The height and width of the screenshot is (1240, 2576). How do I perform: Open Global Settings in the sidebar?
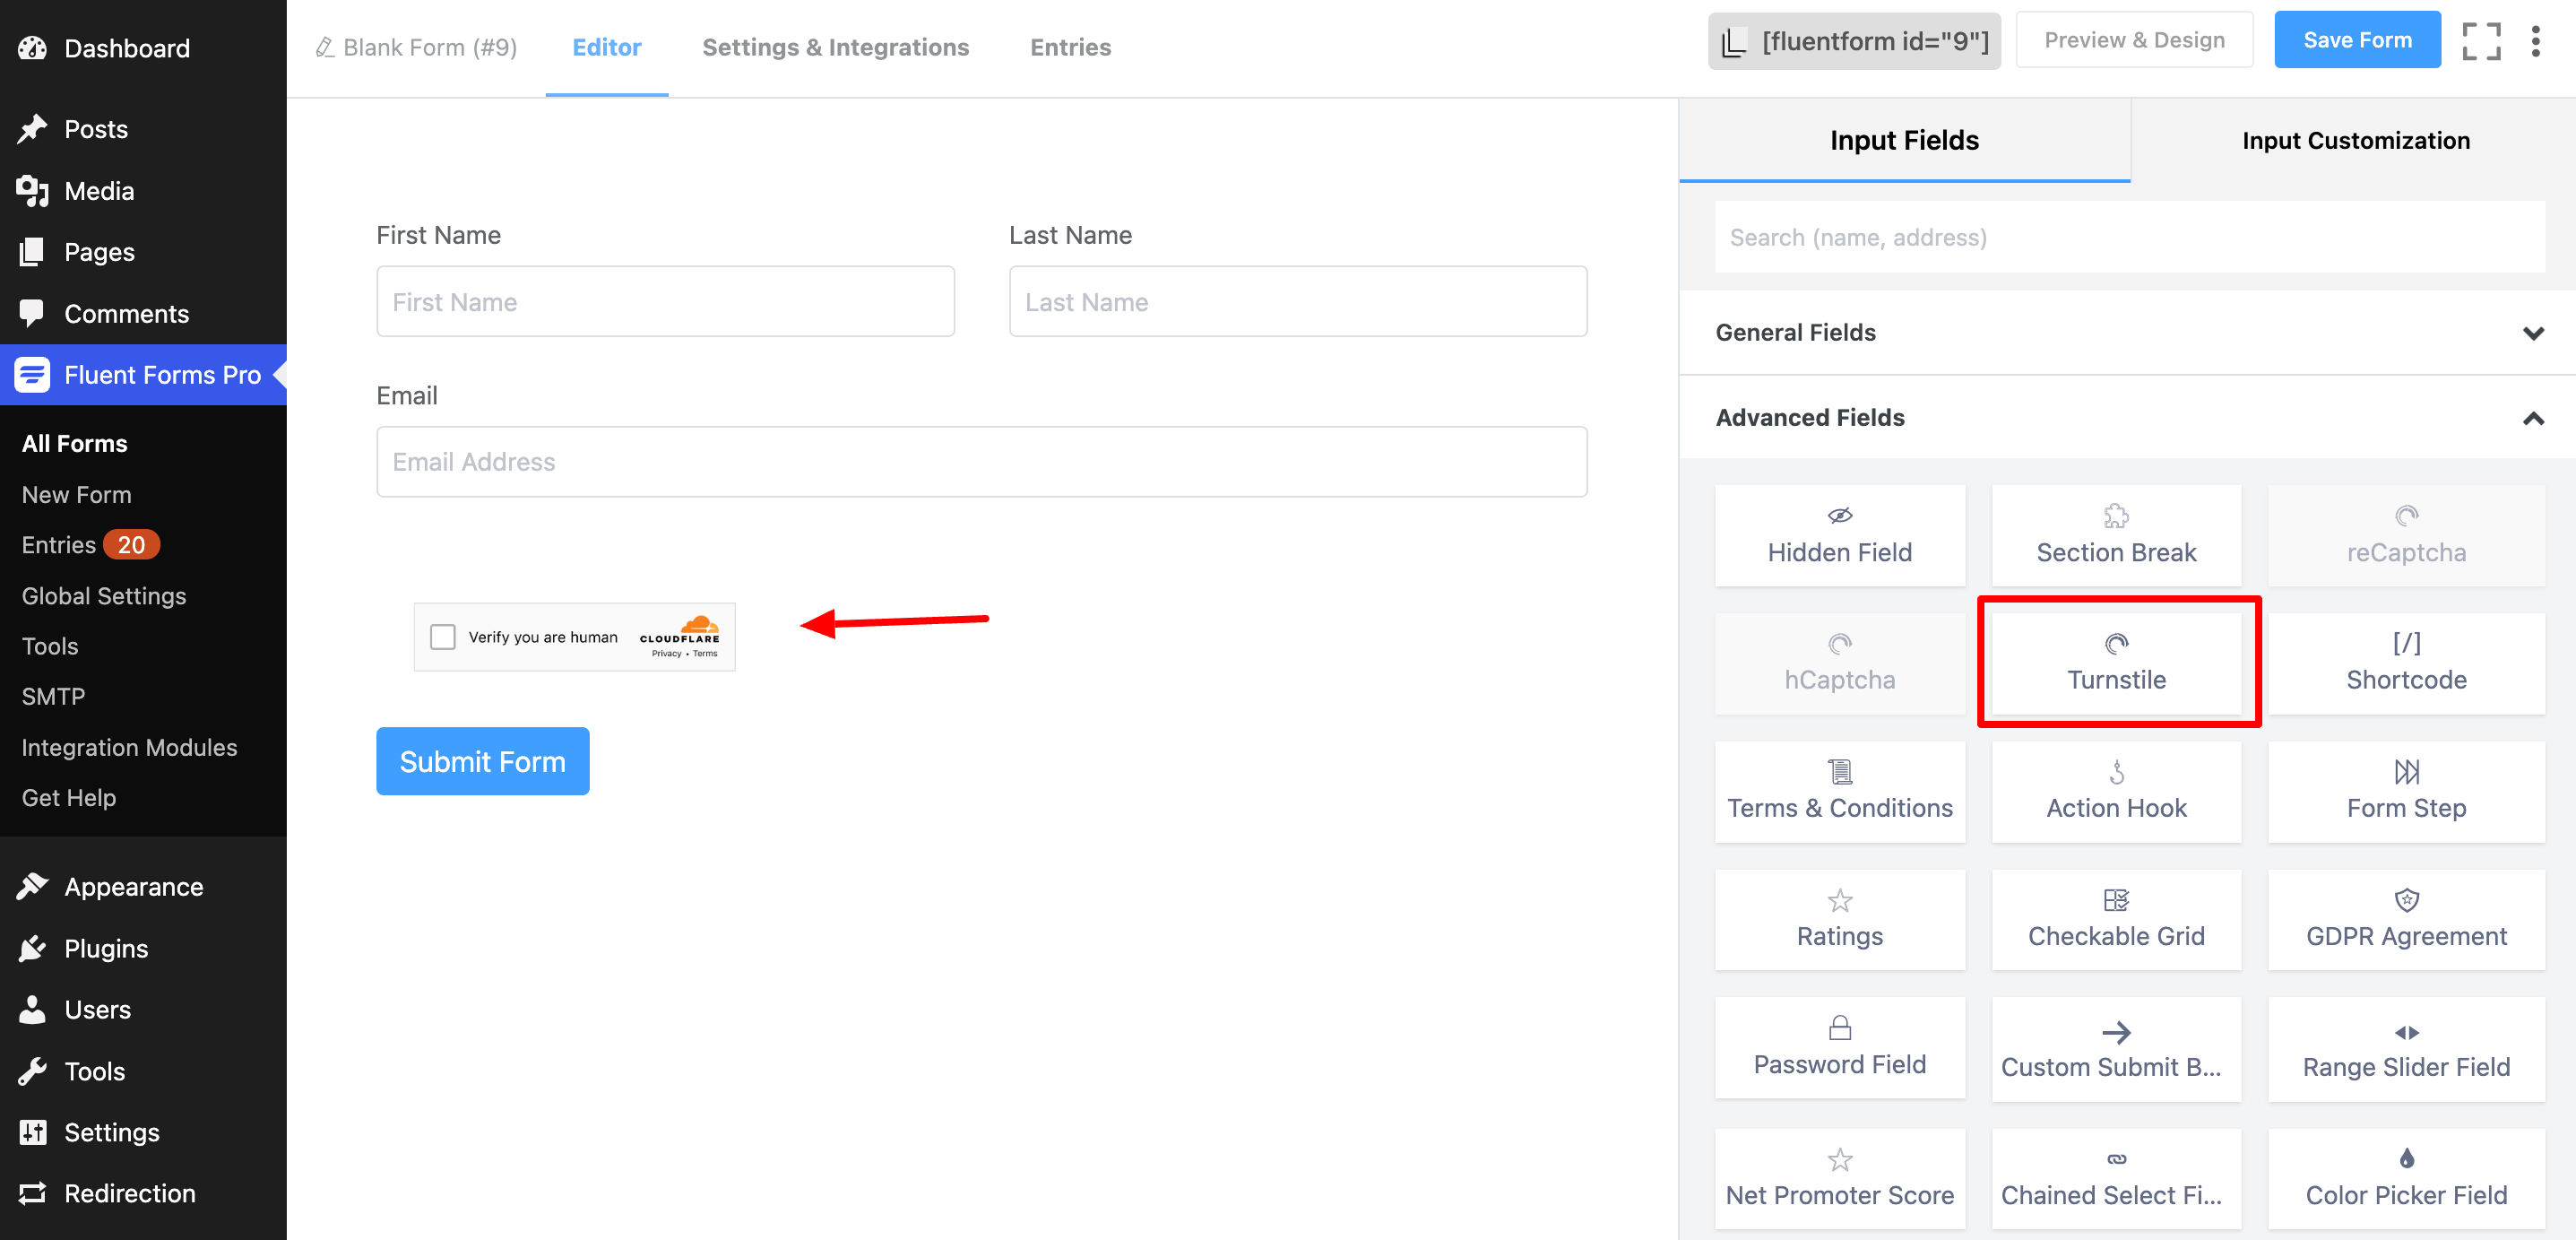(x=104, y=596)
